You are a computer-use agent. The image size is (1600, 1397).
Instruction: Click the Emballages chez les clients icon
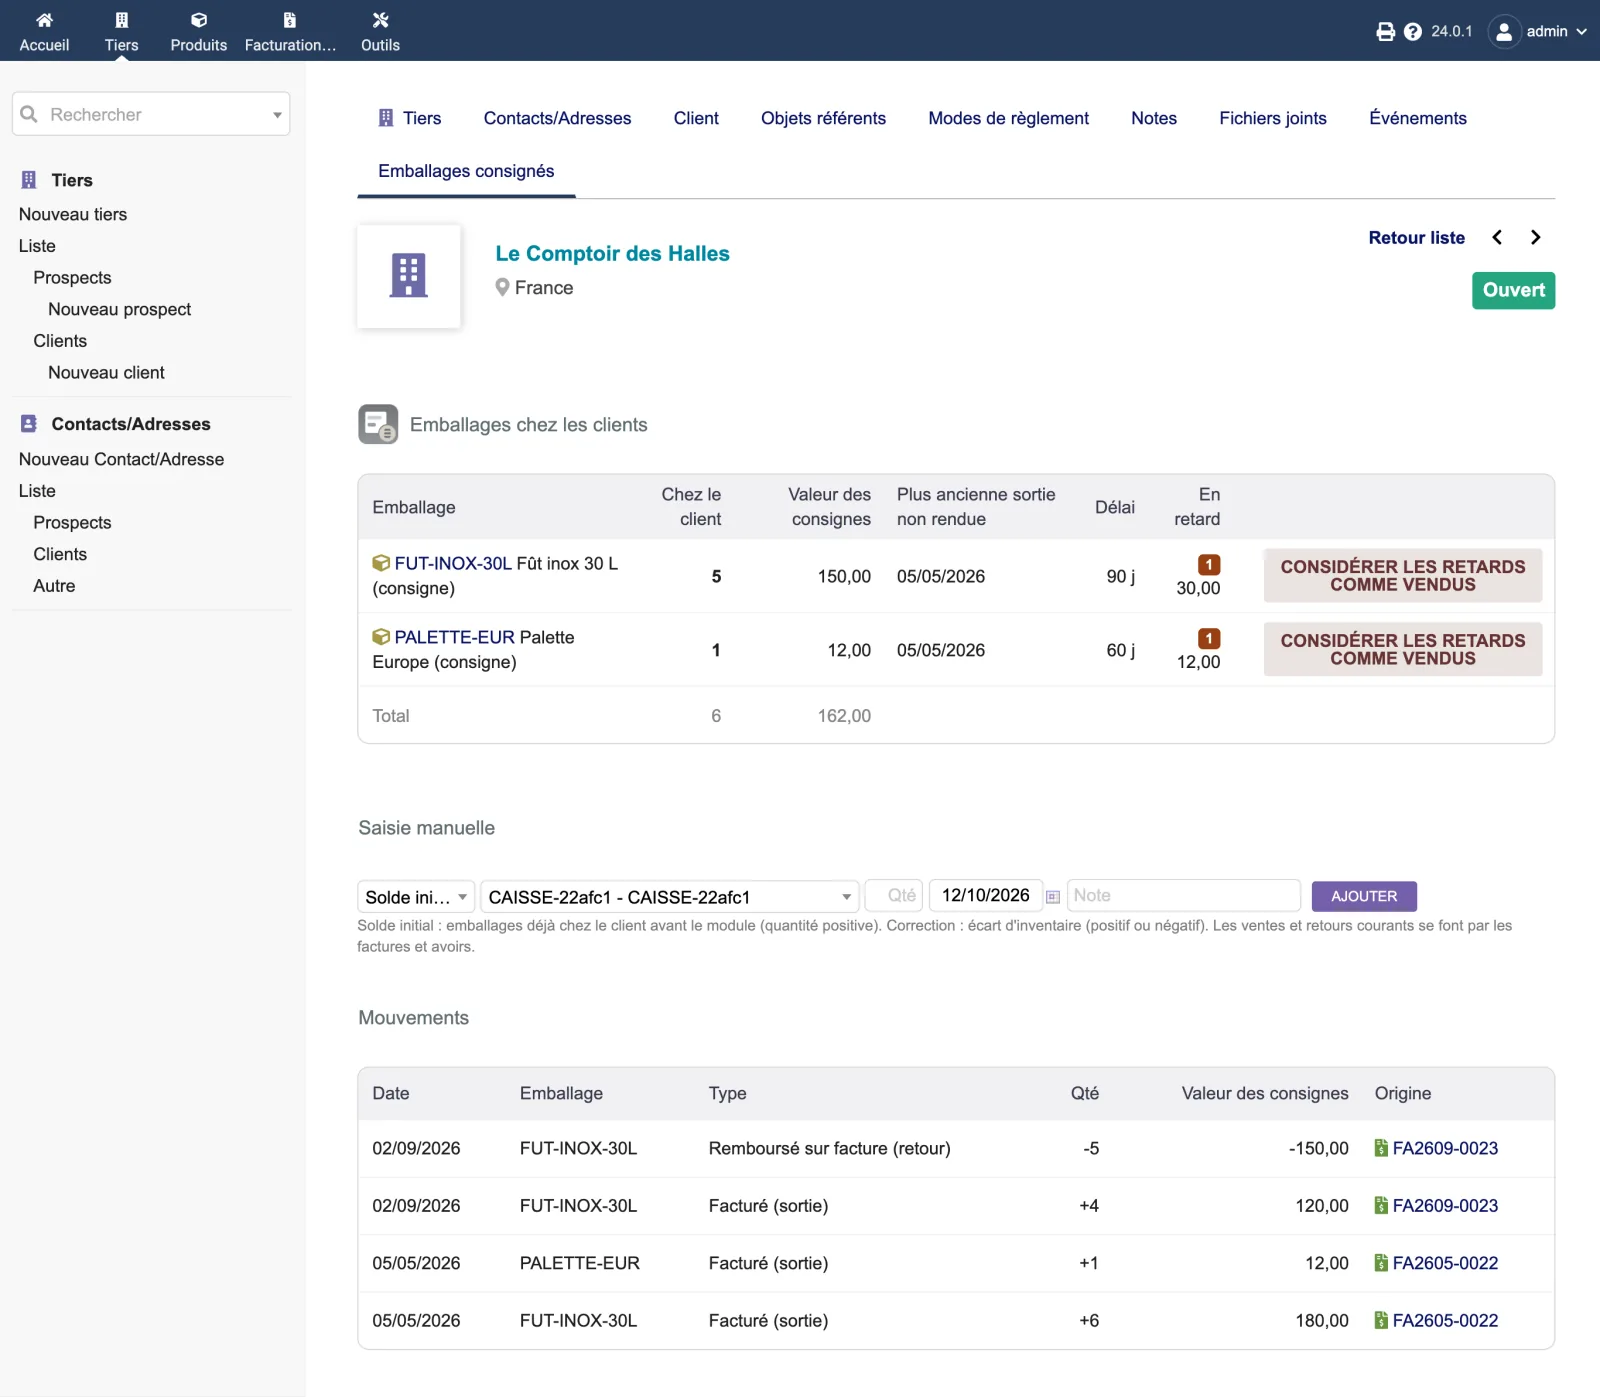pyautogui.click(x=378, y=424)
